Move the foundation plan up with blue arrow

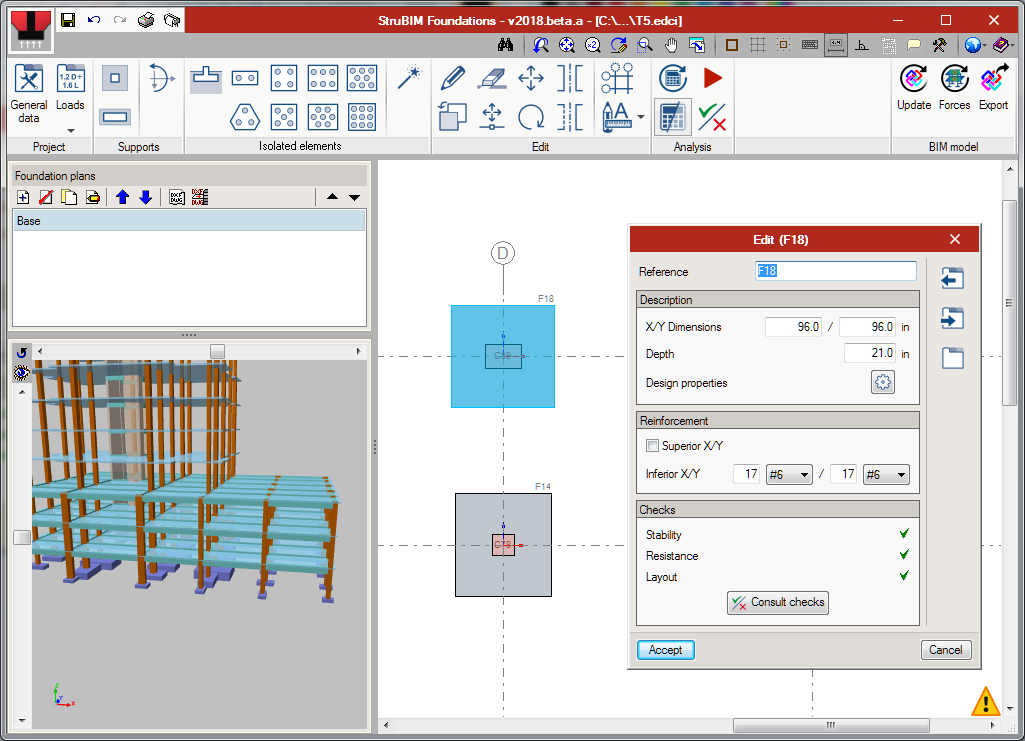coord(122,197)
